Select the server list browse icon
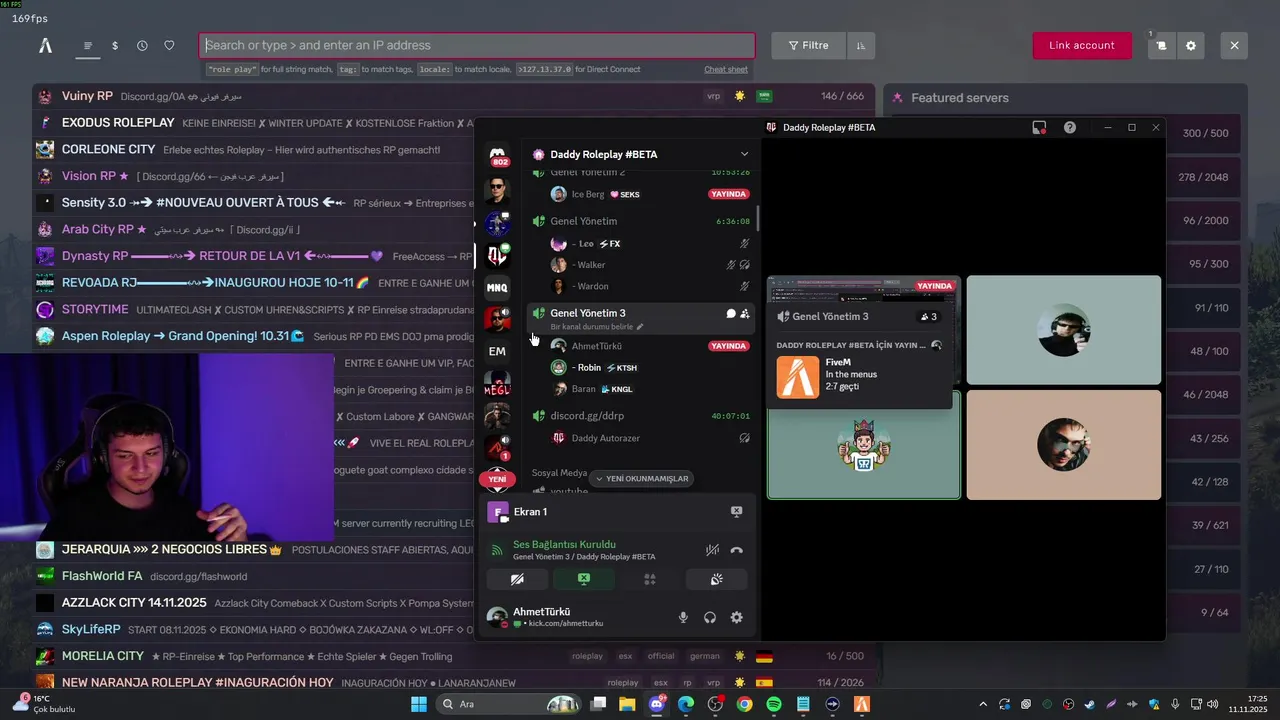 (88, 45)
